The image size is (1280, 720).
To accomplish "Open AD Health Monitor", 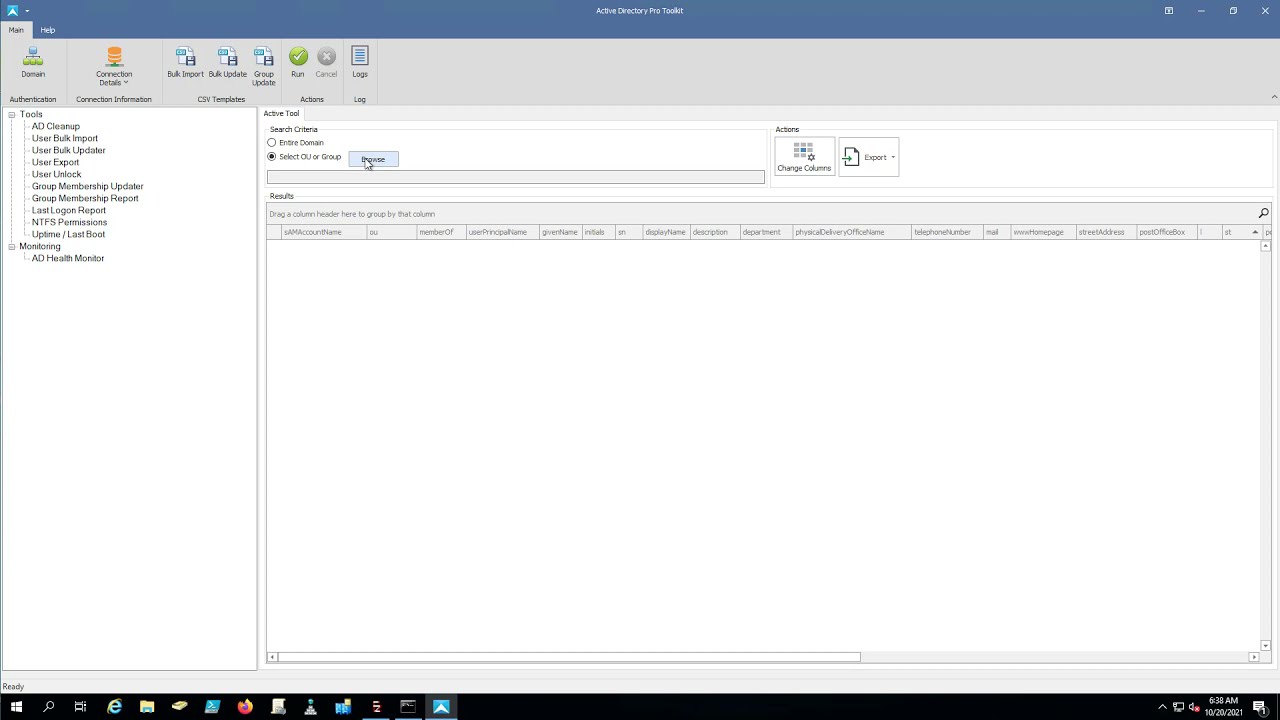I will click(68, 258).
